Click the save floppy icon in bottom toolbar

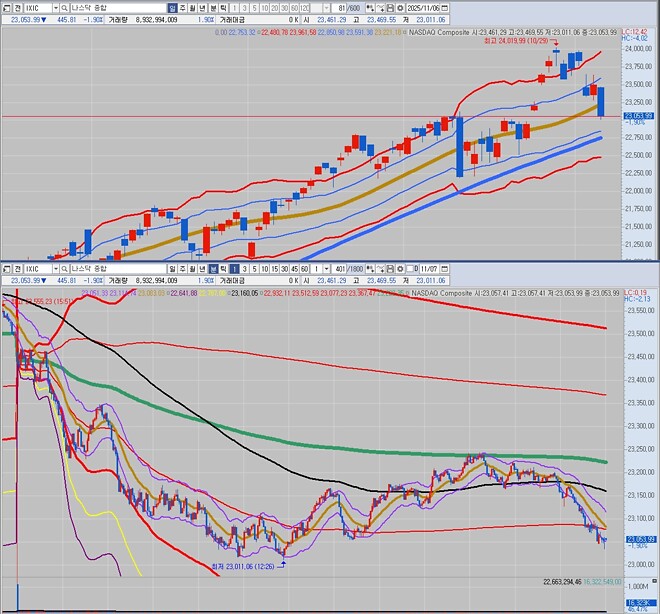coord(390,269)
